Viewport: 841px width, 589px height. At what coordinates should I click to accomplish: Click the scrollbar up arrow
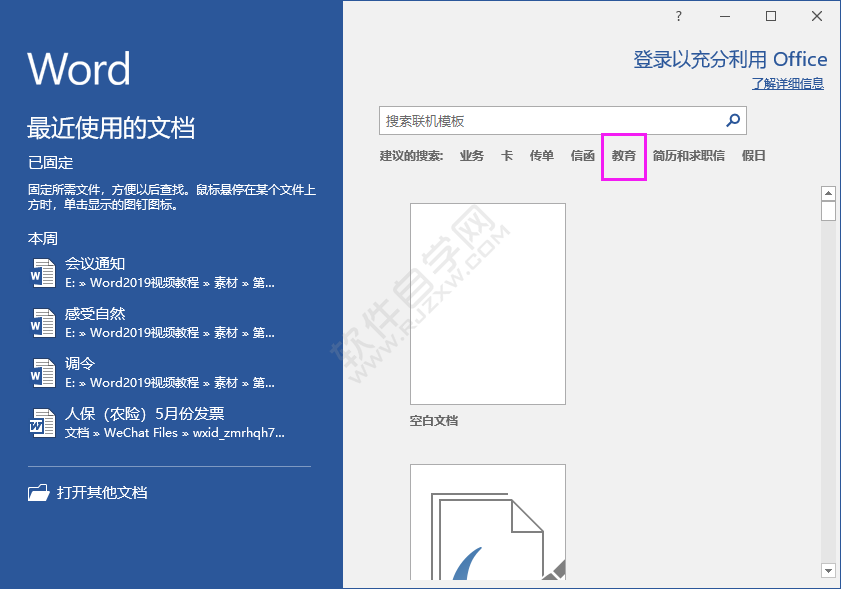pyautogui.click(x=828, y=193)
